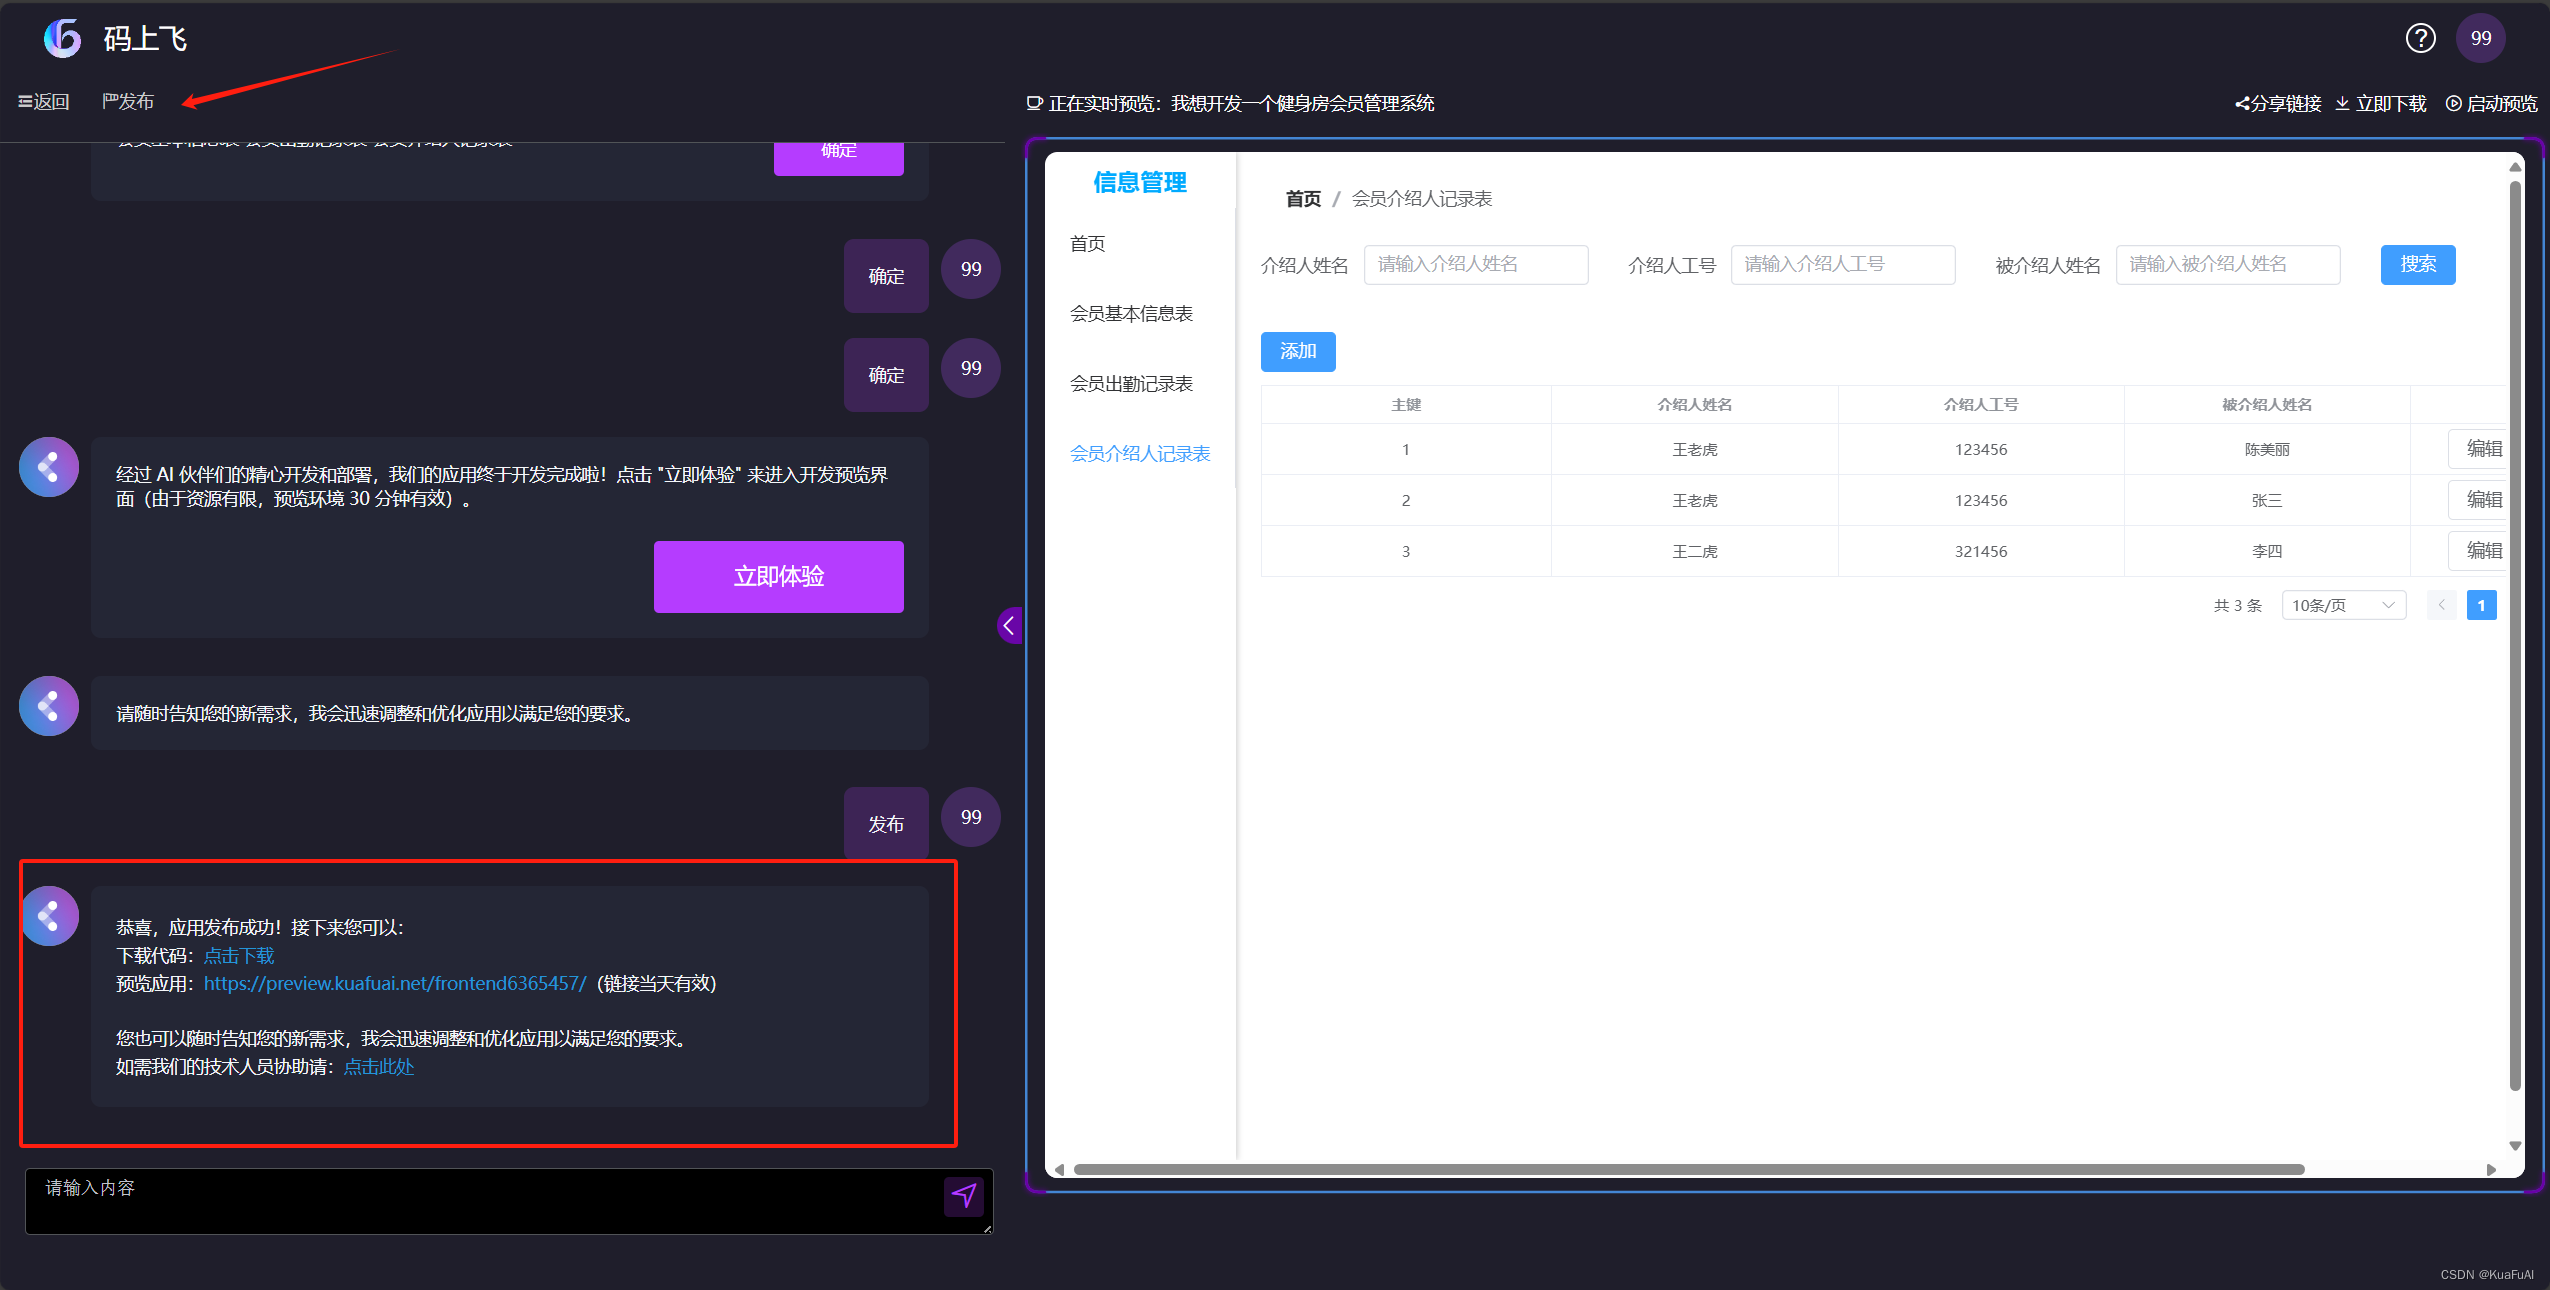Open the 99 user avatar at top right

click(2480, 38)
